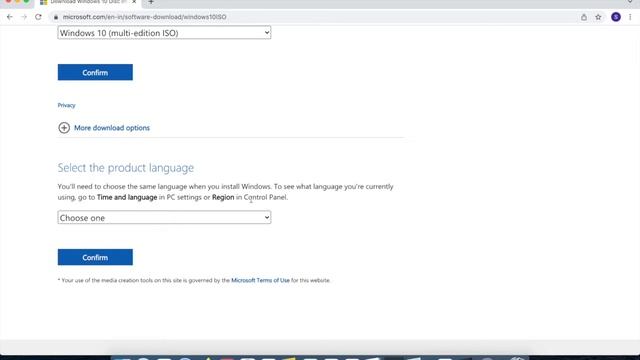640x360 pixels.
Task: Expand More download options
Action: [112, 128]
